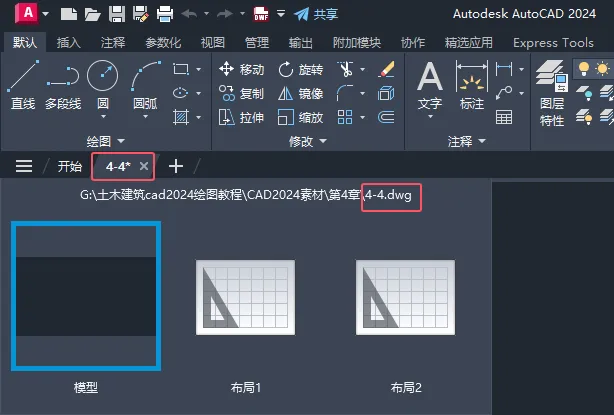Save the drawing with the Save icon

(x=117, y=14)
